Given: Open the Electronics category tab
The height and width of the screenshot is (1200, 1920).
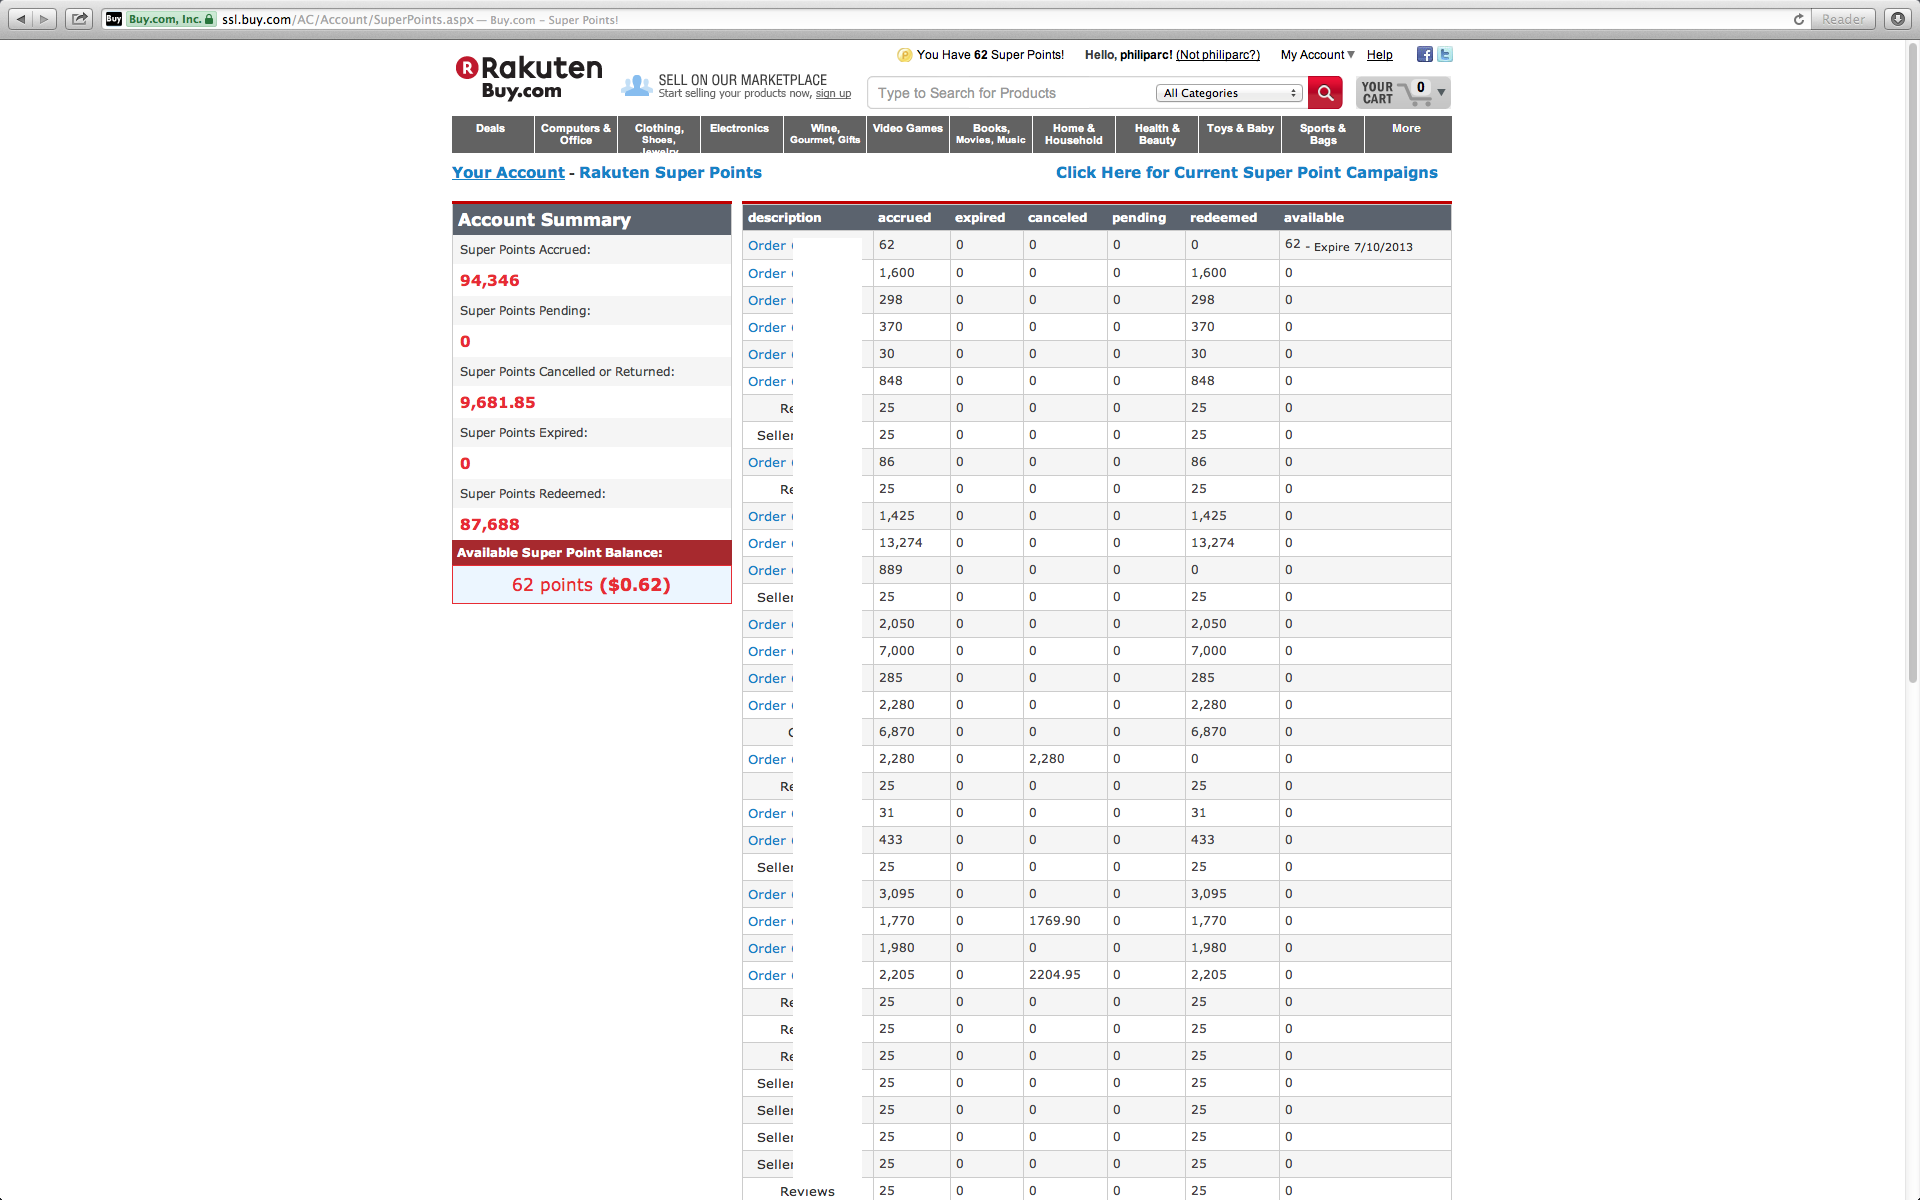Looking at the screenshot, I should click(x=739, y=129).
